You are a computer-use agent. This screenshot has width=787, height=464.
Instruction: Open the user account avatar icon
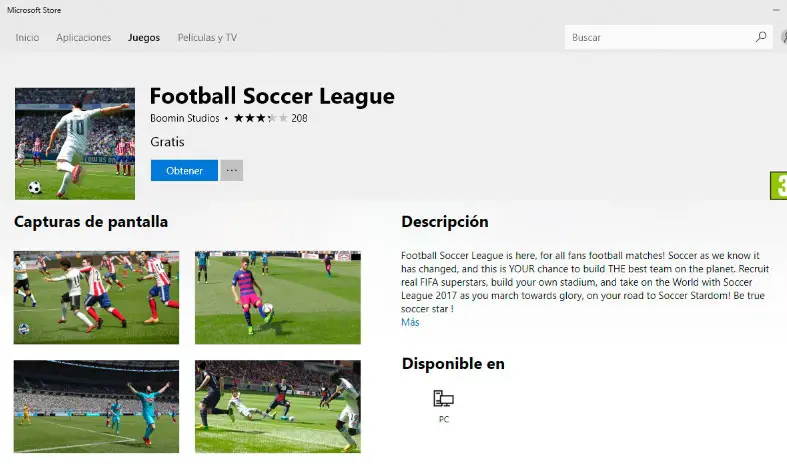[784, 37]
